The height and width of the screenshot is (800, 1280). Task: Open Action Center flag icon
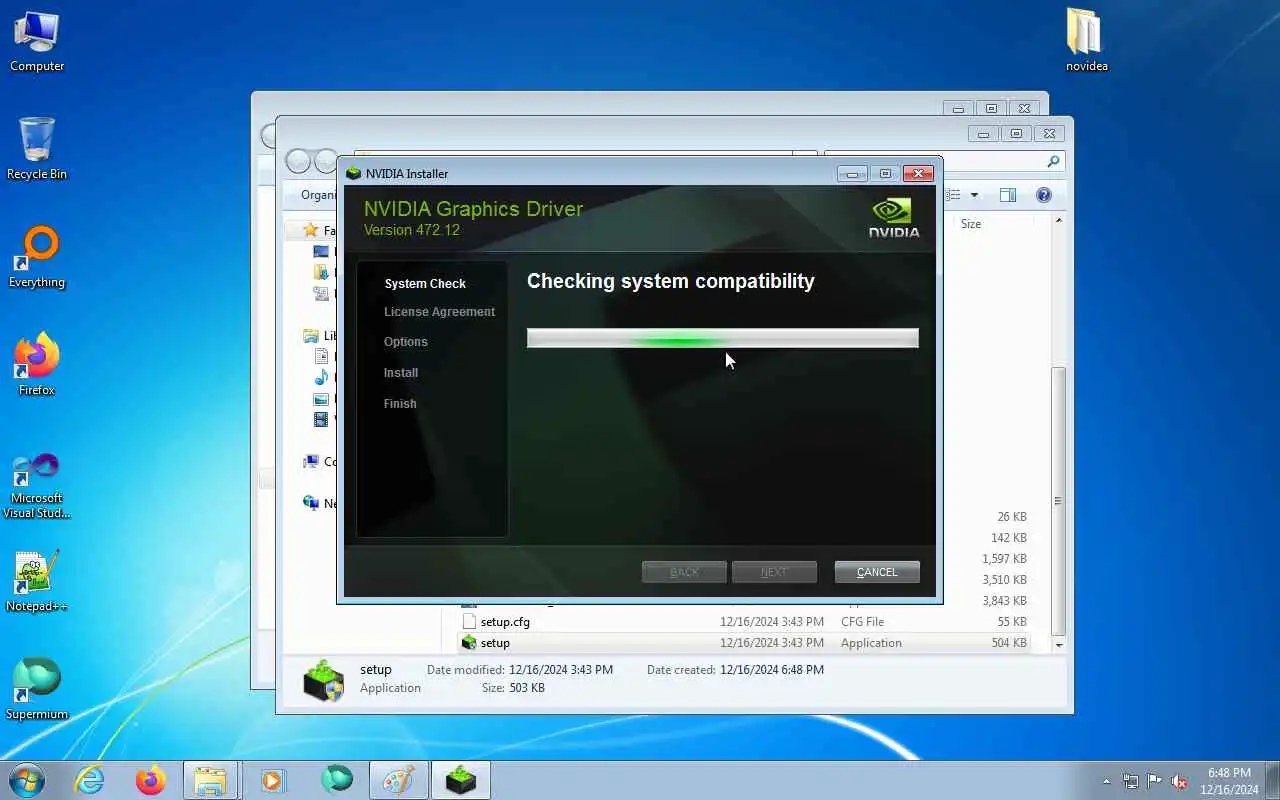pyautogui.click(x=1155, y=781)
